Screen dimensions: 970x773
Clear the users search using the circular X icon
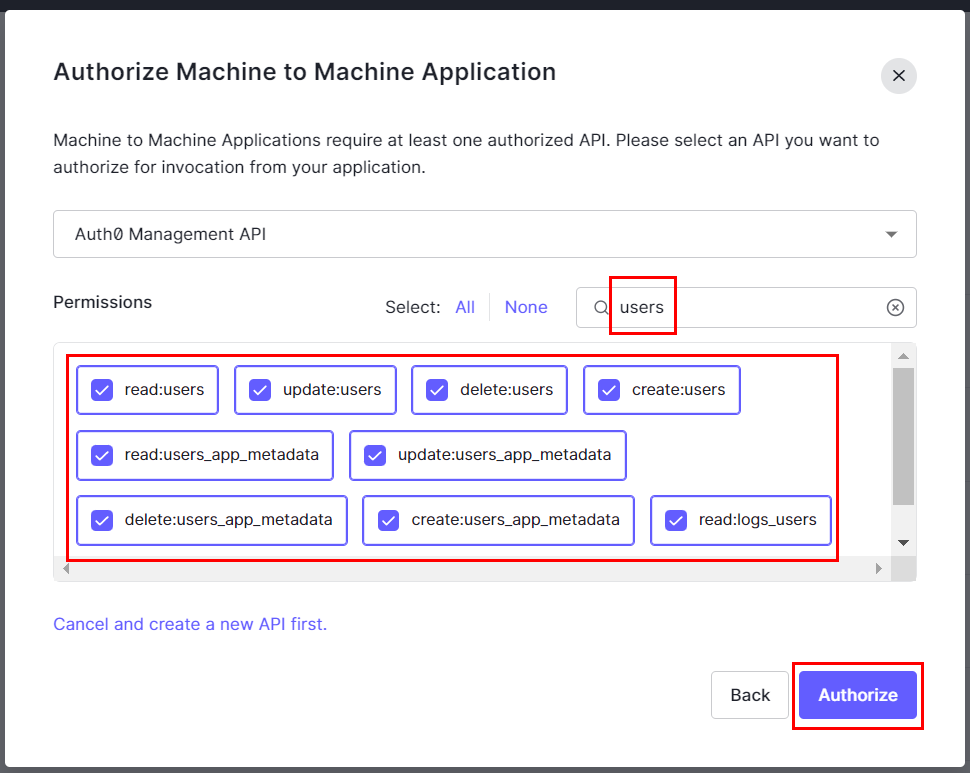point(895,307)
